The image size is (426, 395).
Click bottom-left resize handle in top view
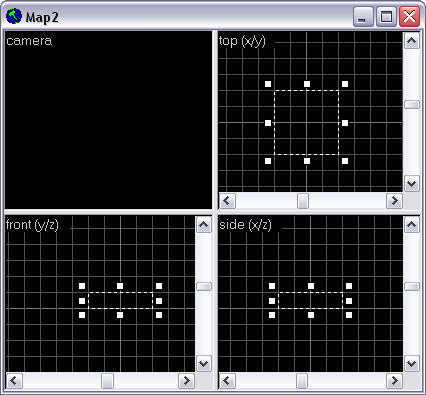click(268, 161)
